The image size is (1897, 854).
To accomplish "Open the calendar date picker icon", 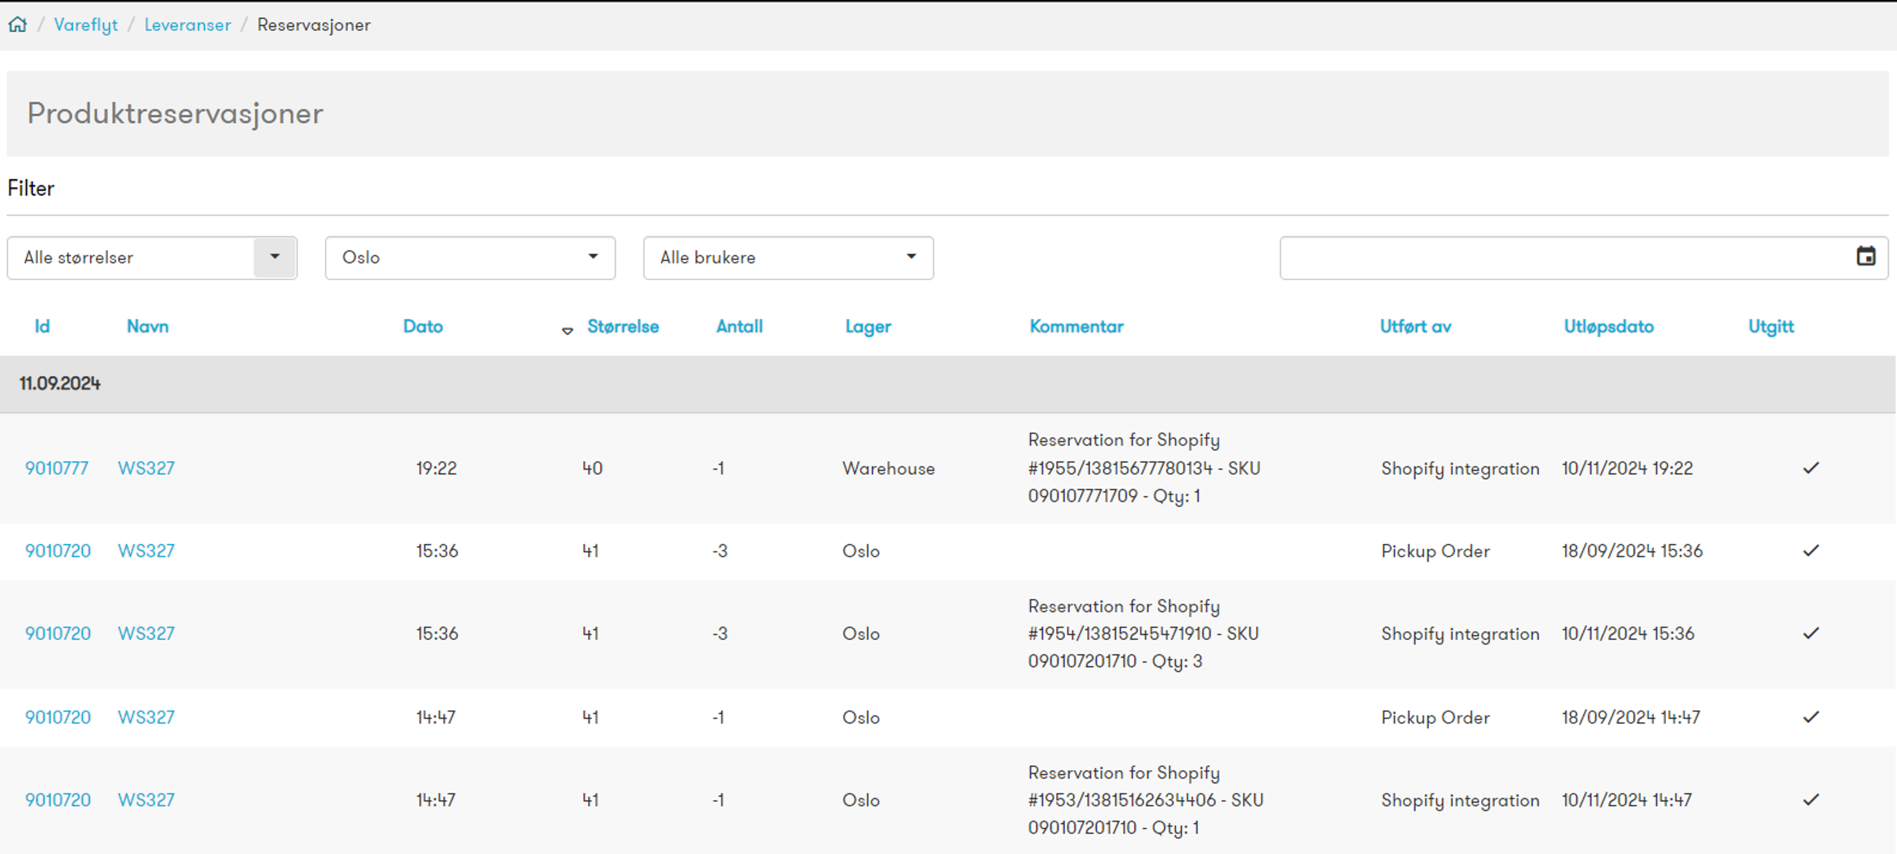I will click(1866, 257).
